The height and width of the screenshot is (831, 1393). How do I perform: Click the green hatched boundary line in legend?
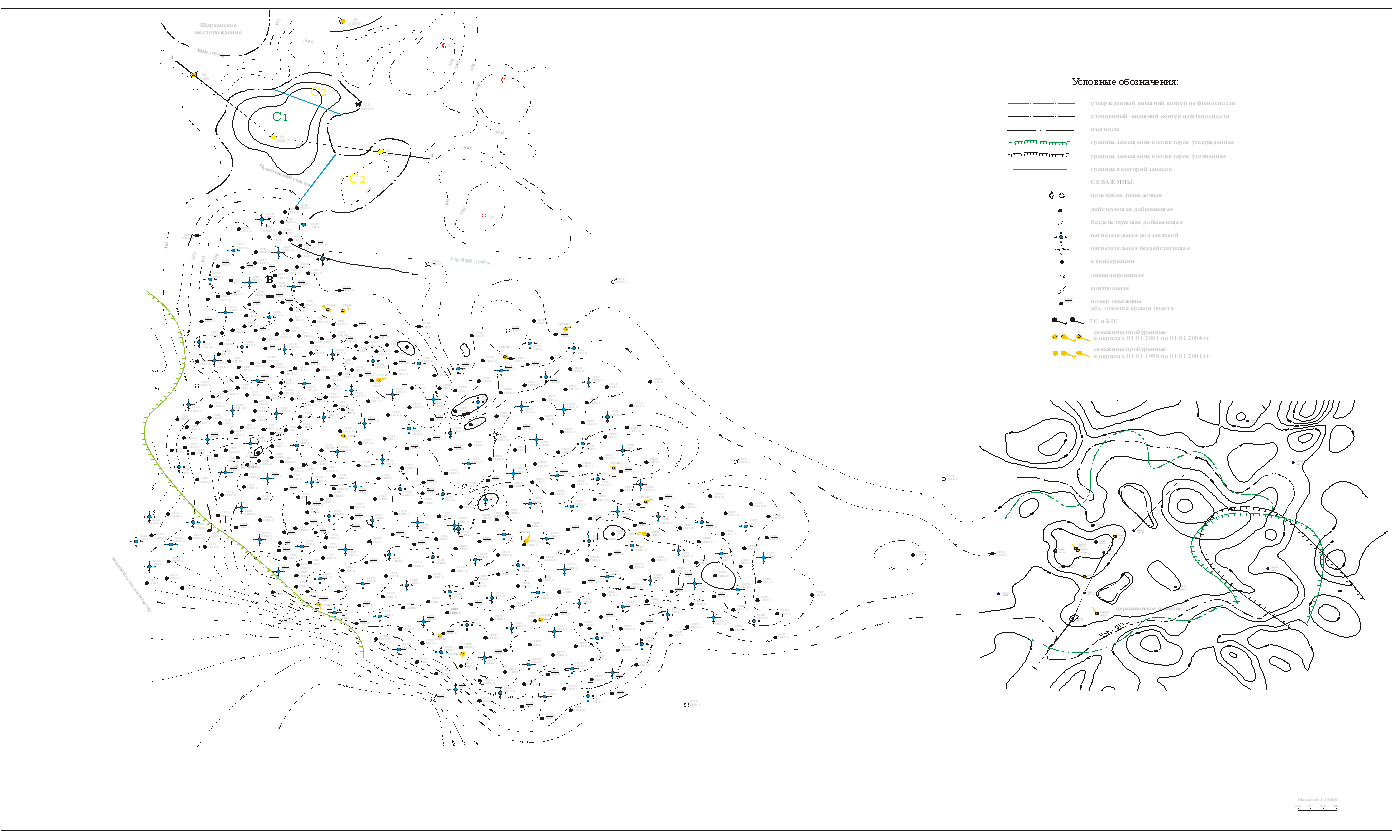[x=1040, y=143]
